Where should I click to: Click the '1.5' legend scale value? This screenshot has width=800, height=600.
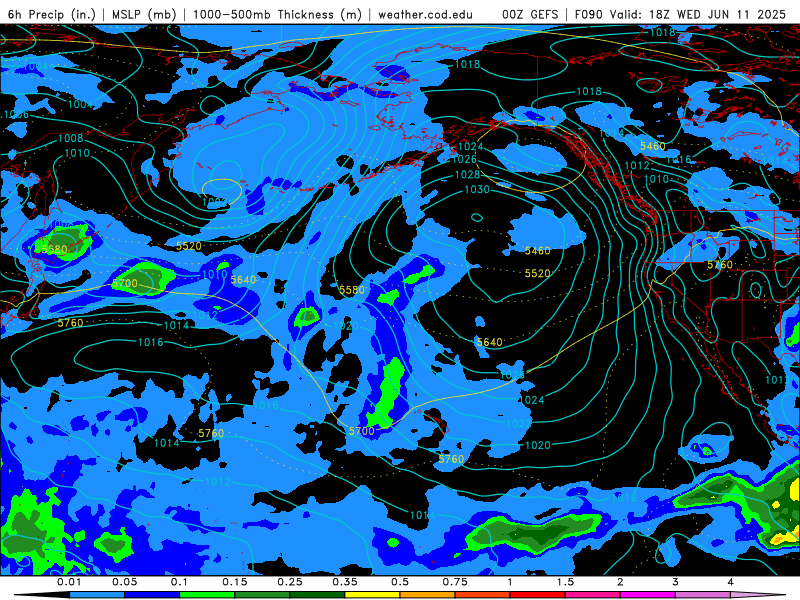coord(565,582)
